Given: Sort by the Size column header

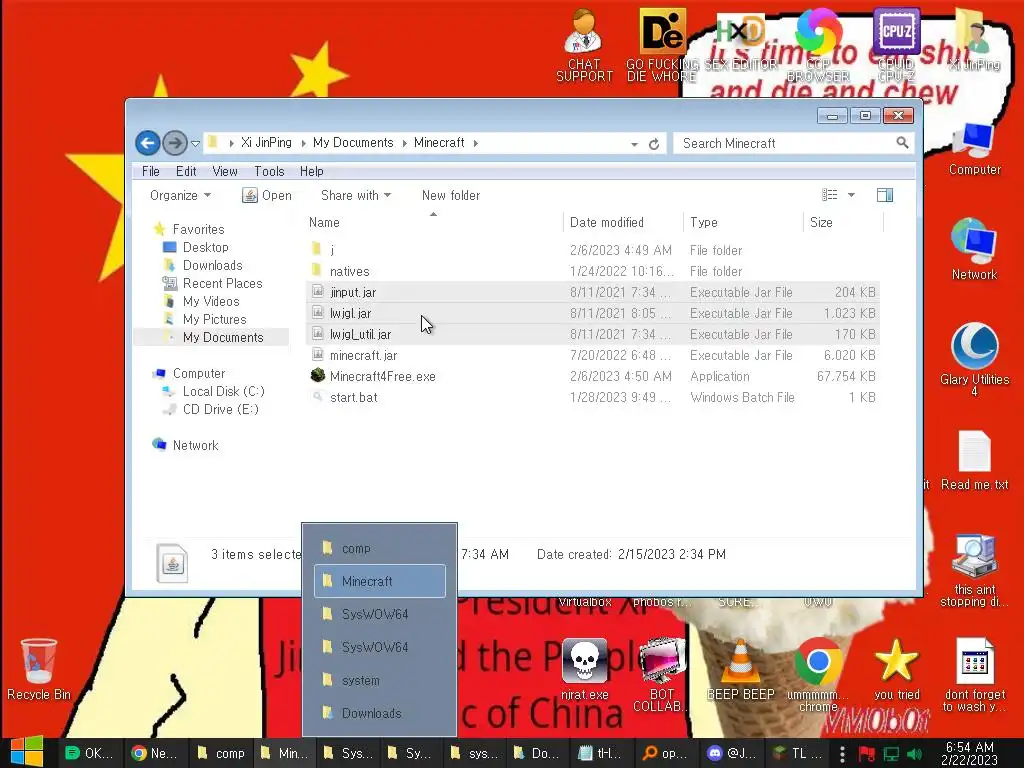Looking at the screenshot, I should point(843,222).
